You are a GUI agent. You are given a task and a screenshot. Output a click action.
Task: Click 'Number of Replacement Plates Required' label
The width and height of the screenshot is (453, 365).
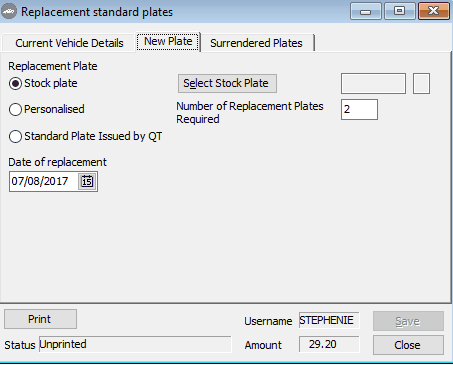pyautogui.click(x=250, y=113)
